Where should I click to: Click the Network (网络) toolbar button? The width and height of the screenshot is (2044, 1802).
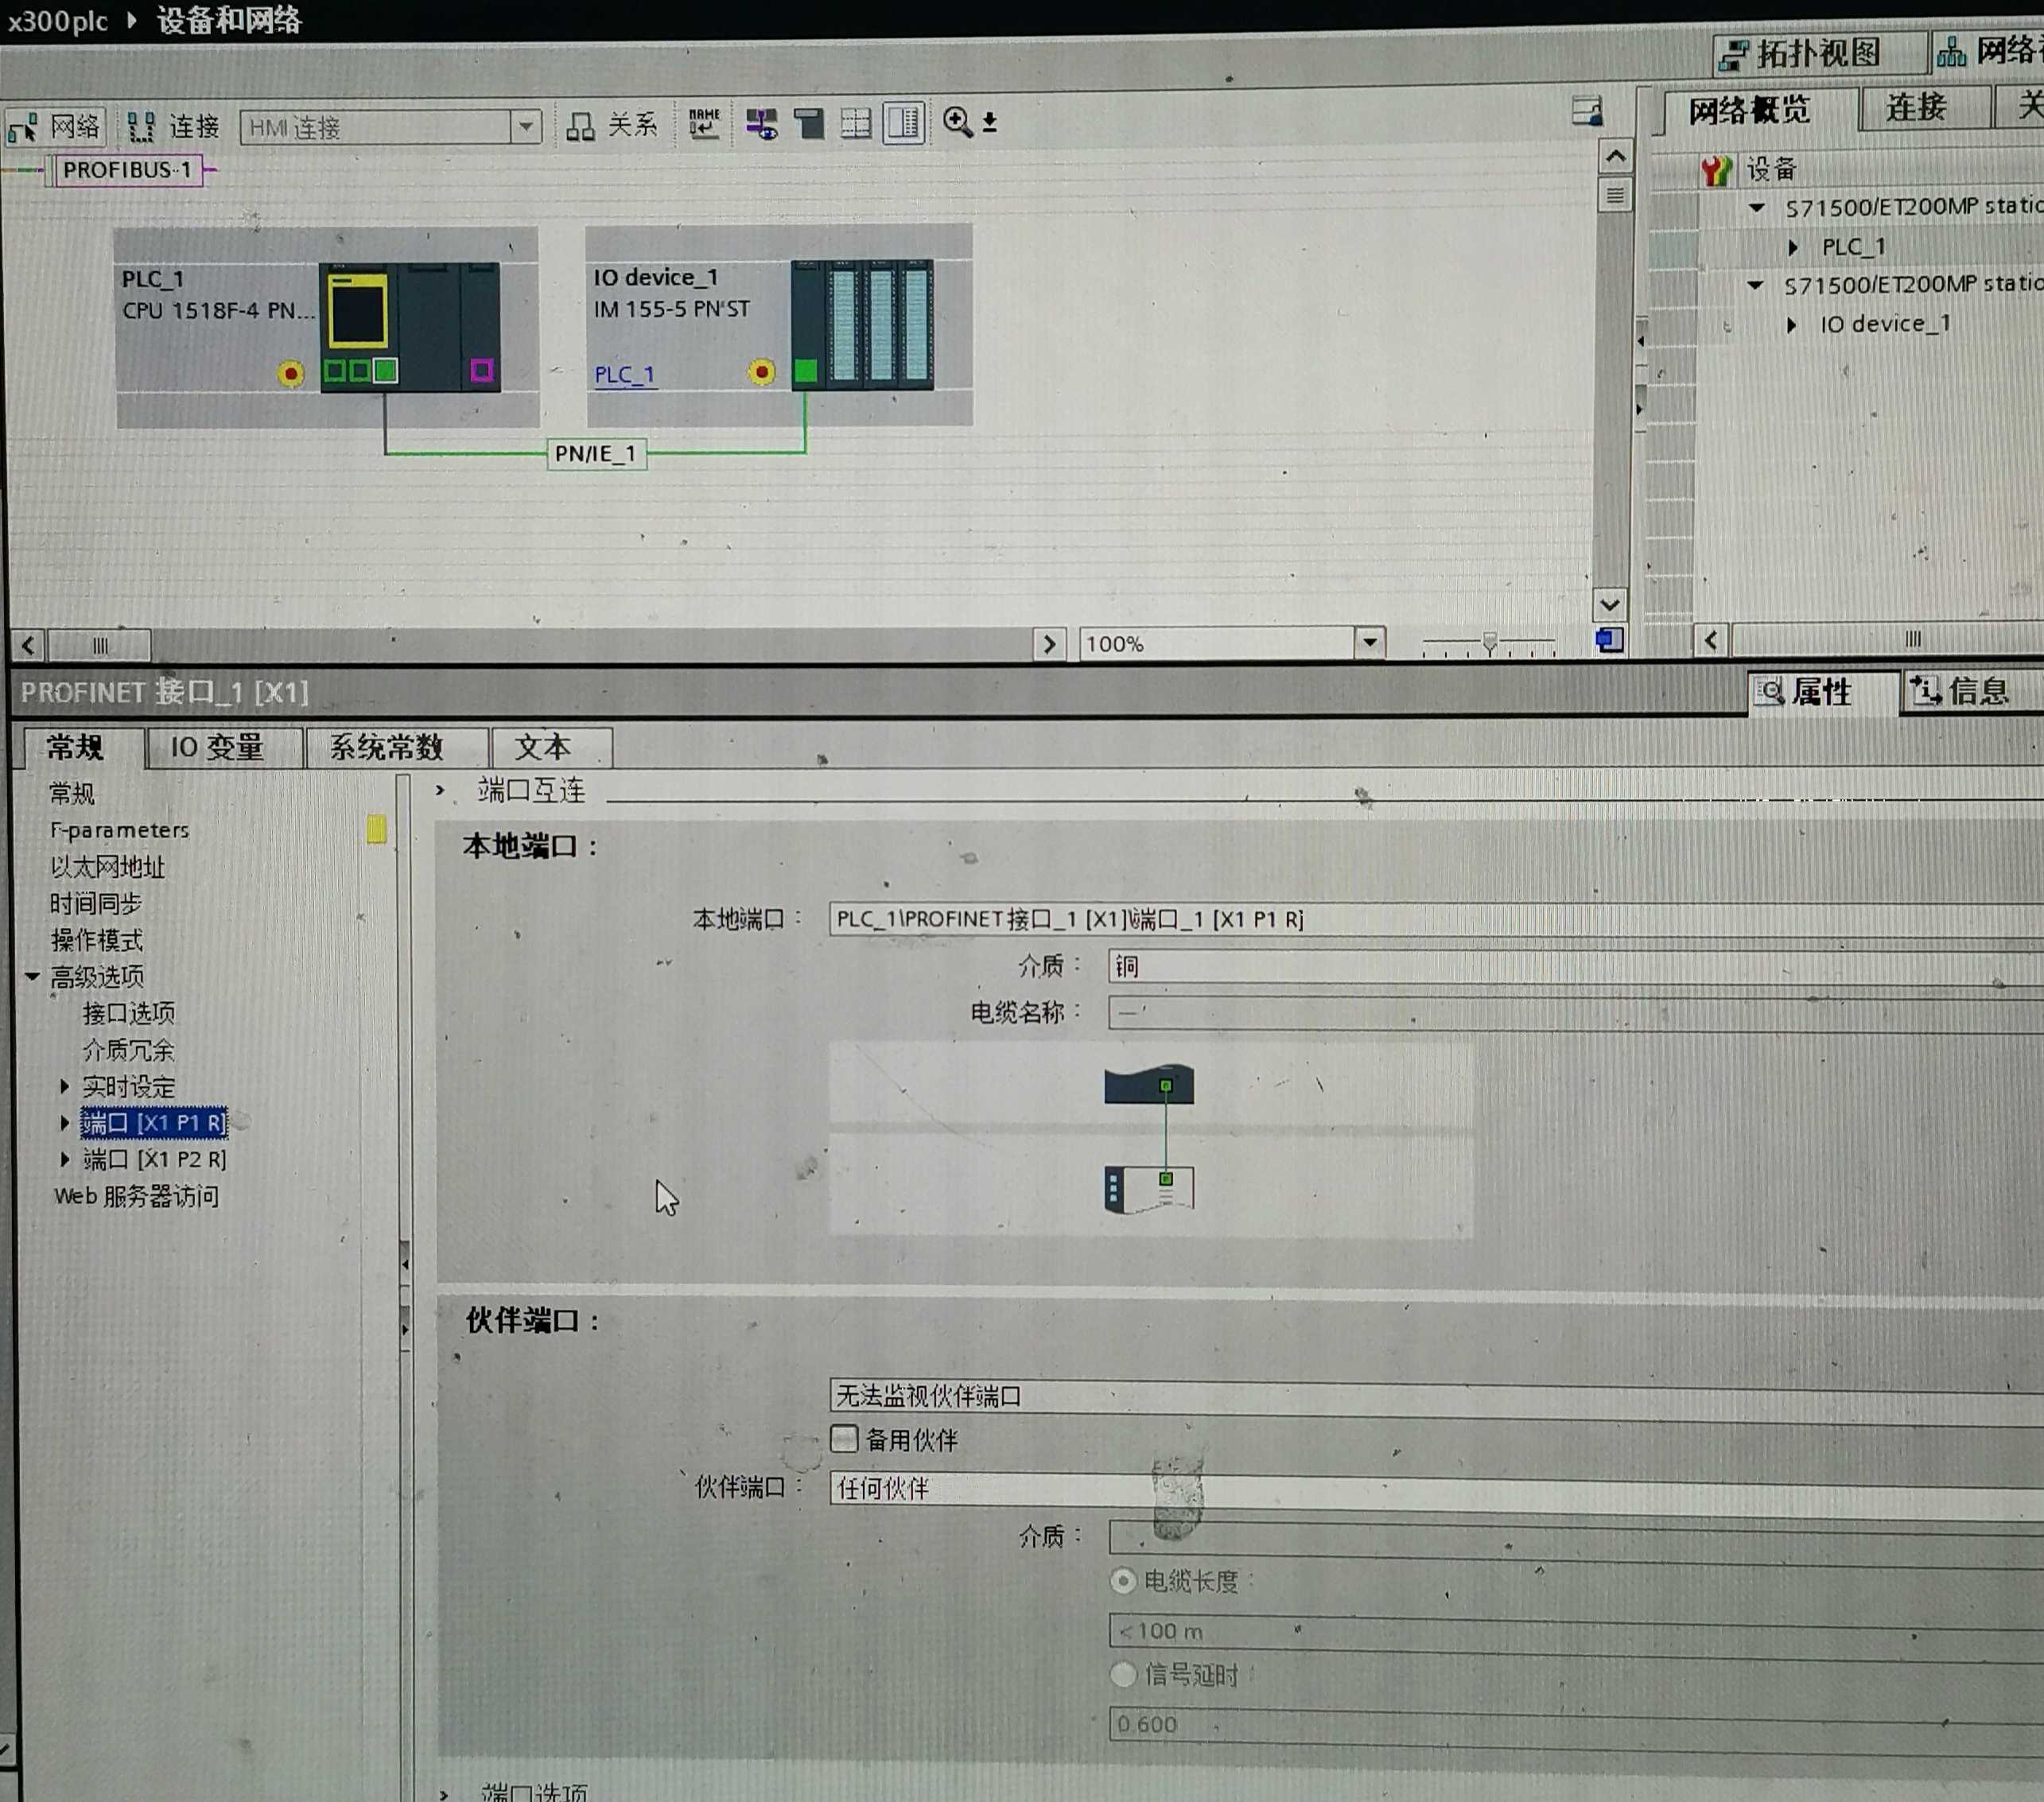55,127
